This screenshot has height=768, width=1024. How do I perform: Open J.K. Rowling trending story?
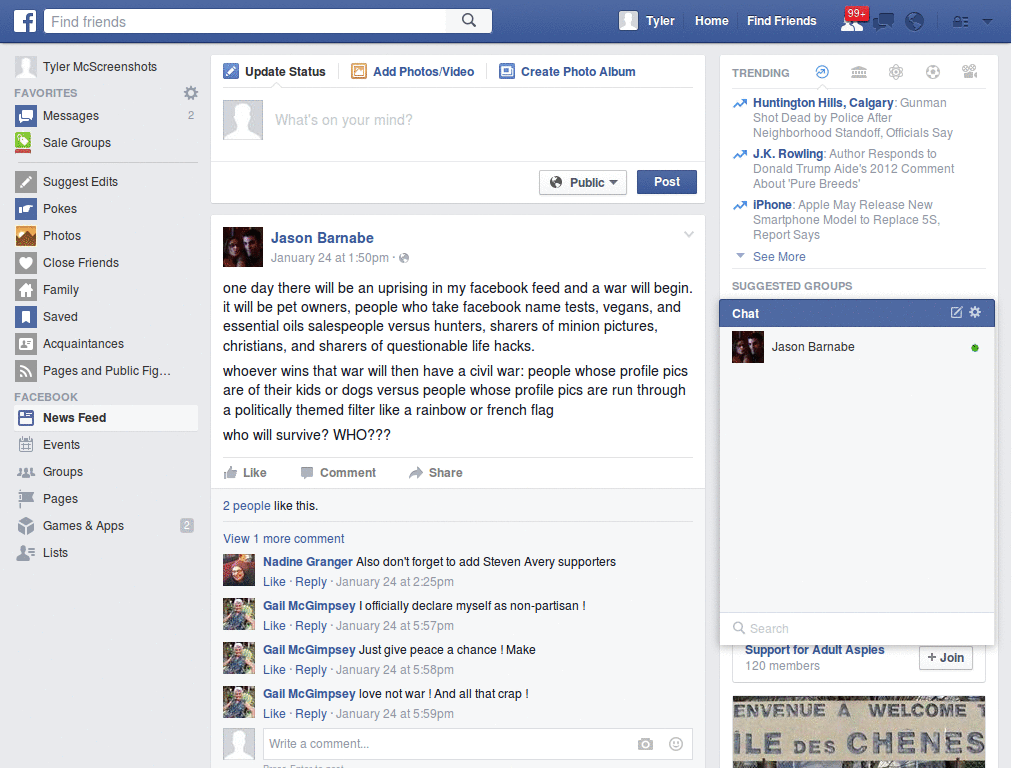[x=788, y=153]
